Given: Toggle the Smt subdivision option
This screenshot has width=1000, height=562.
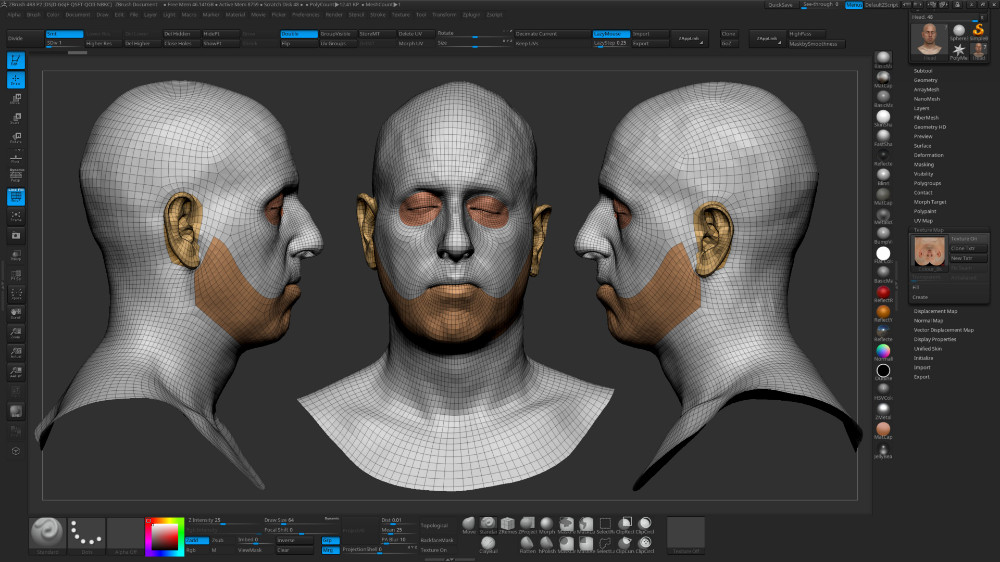Looking at the screenshot, I should point(64,34).
